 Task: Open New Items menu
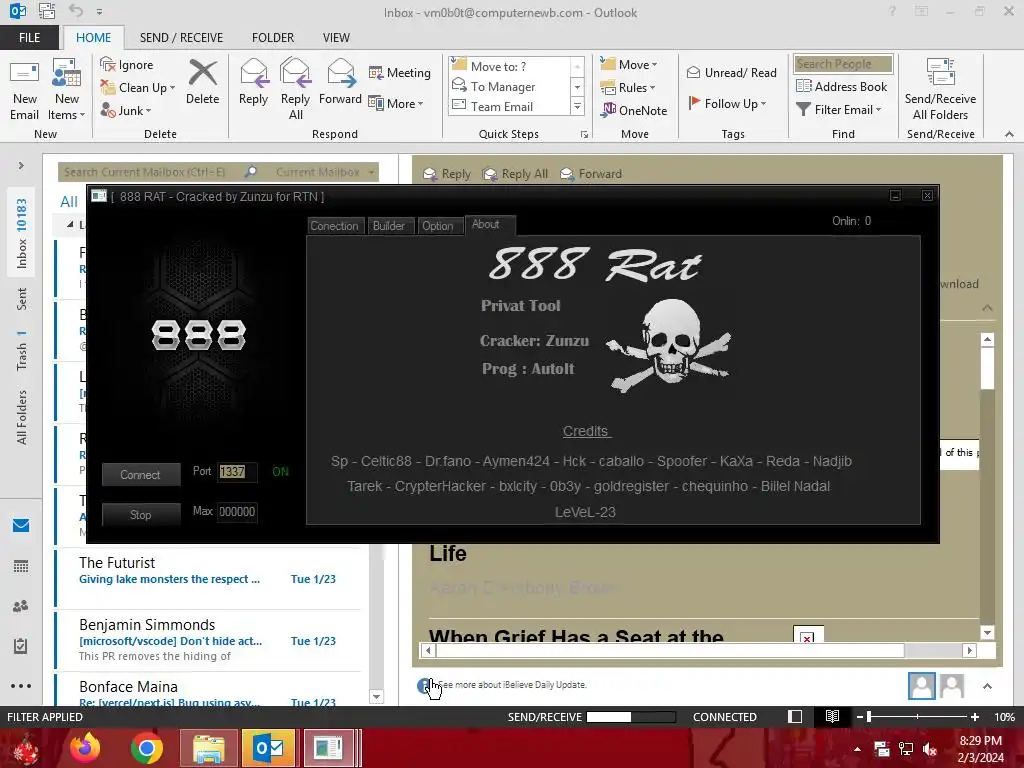(67, 91)
